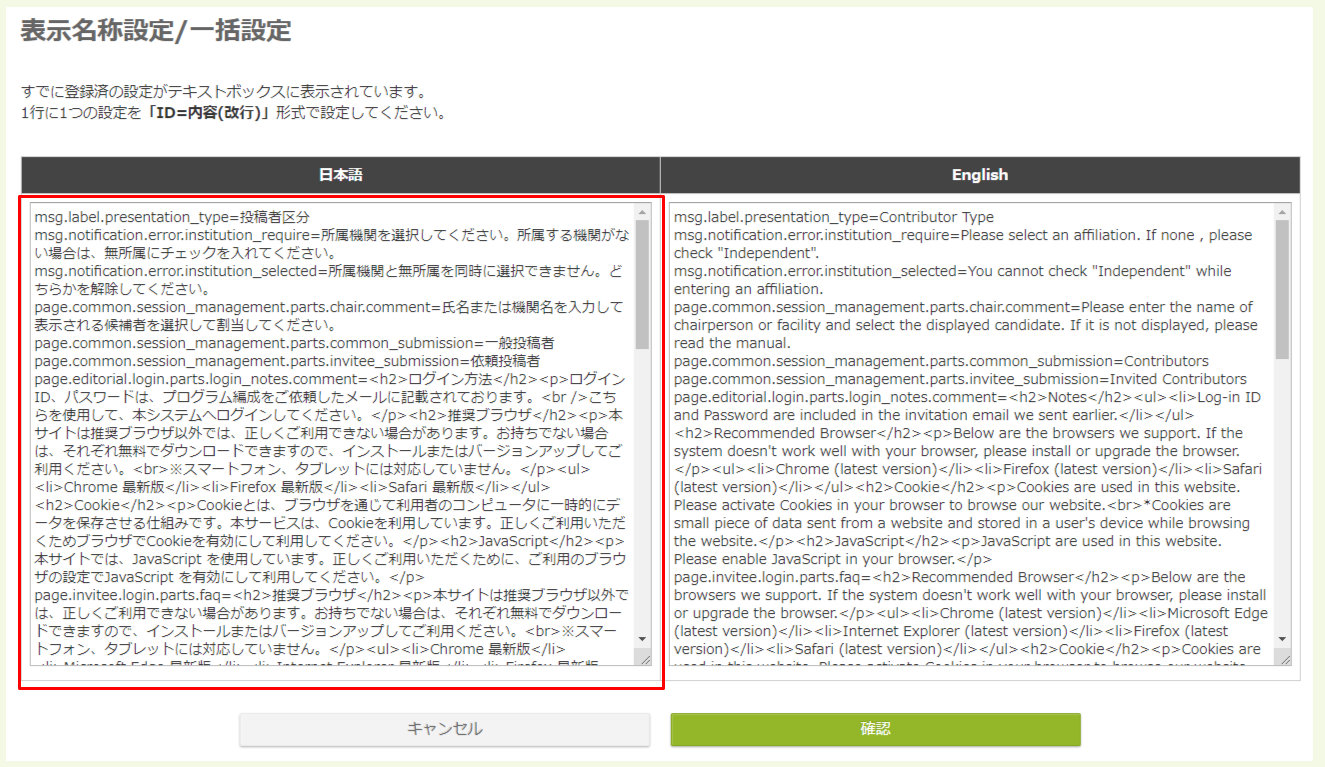The image size is (1325, 767).
Task: Click the green 確認 confirm button
Action: [877, 730]
